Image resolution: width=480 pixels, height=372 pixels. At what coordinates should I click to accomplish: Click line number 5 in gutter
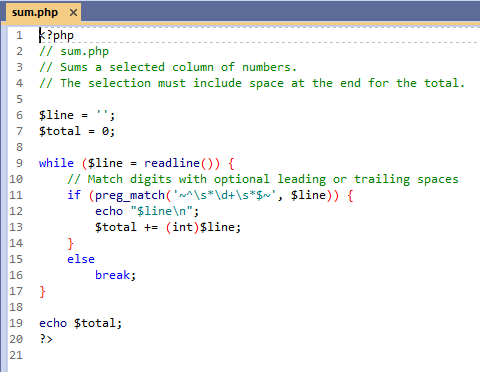pyautogui.click(x=19, y=99)
